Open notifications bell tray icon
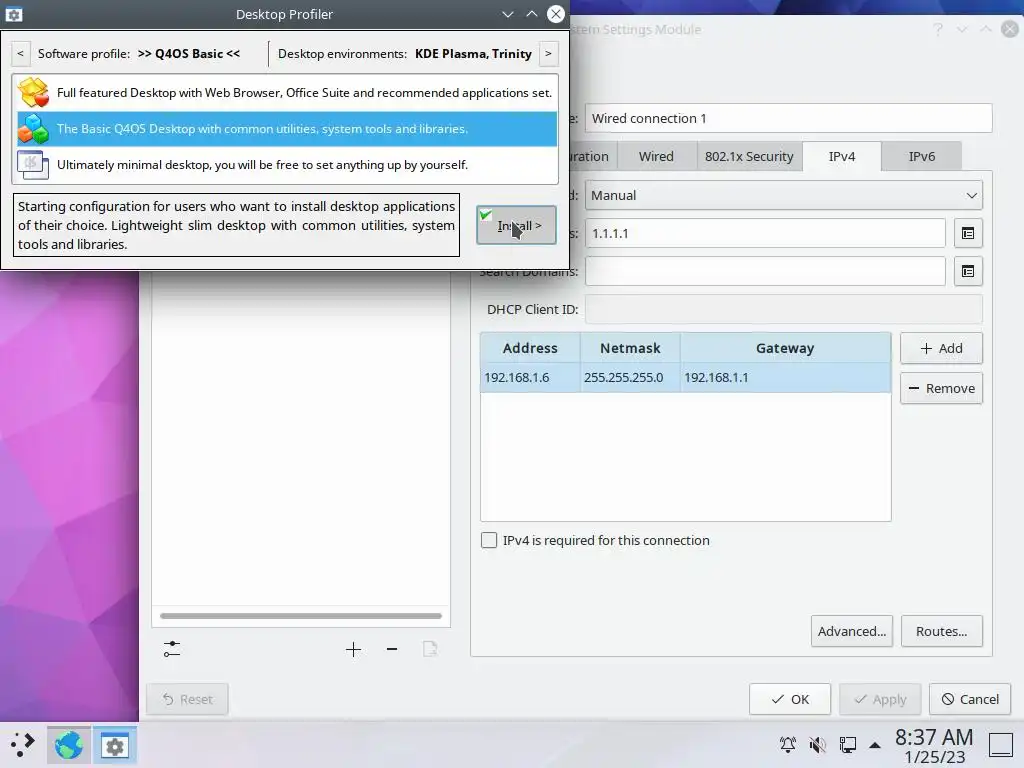Viewport: 1024px width, 768px height. tap(788, 744)
